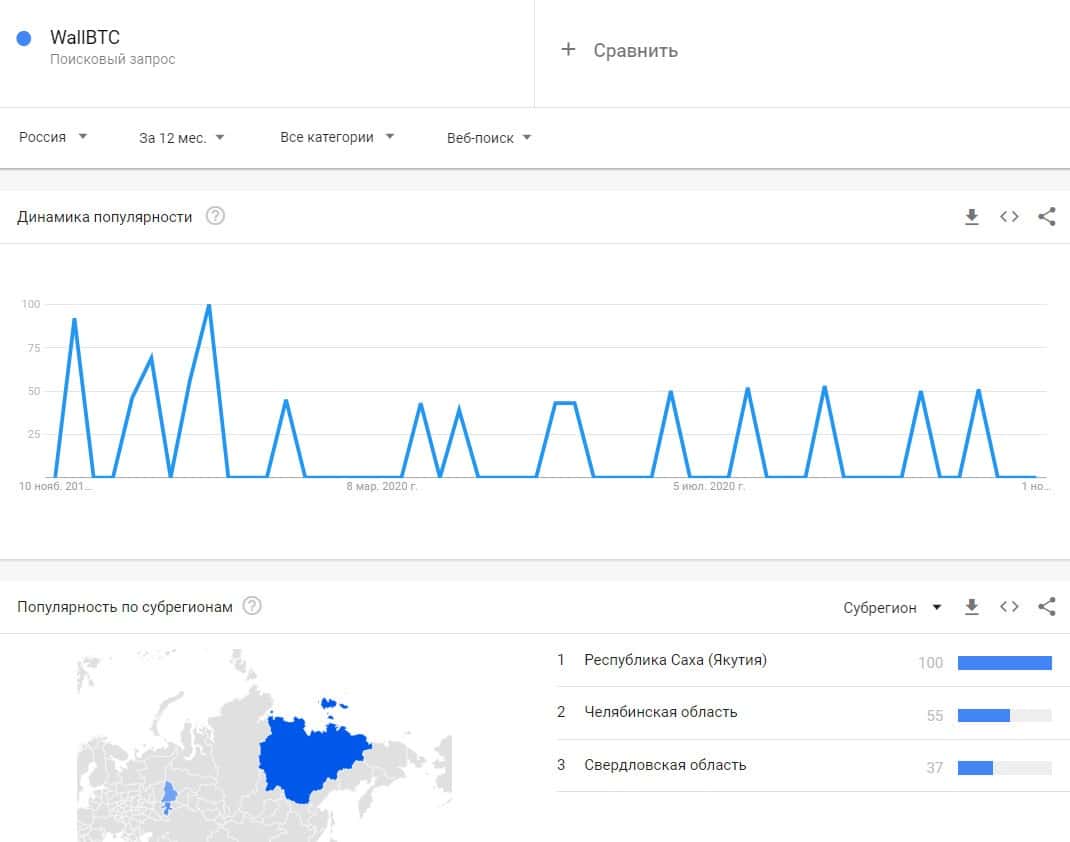1070x842 pixels.
Task: Click the blue WallBTC color dot
Action: (25, 39)
